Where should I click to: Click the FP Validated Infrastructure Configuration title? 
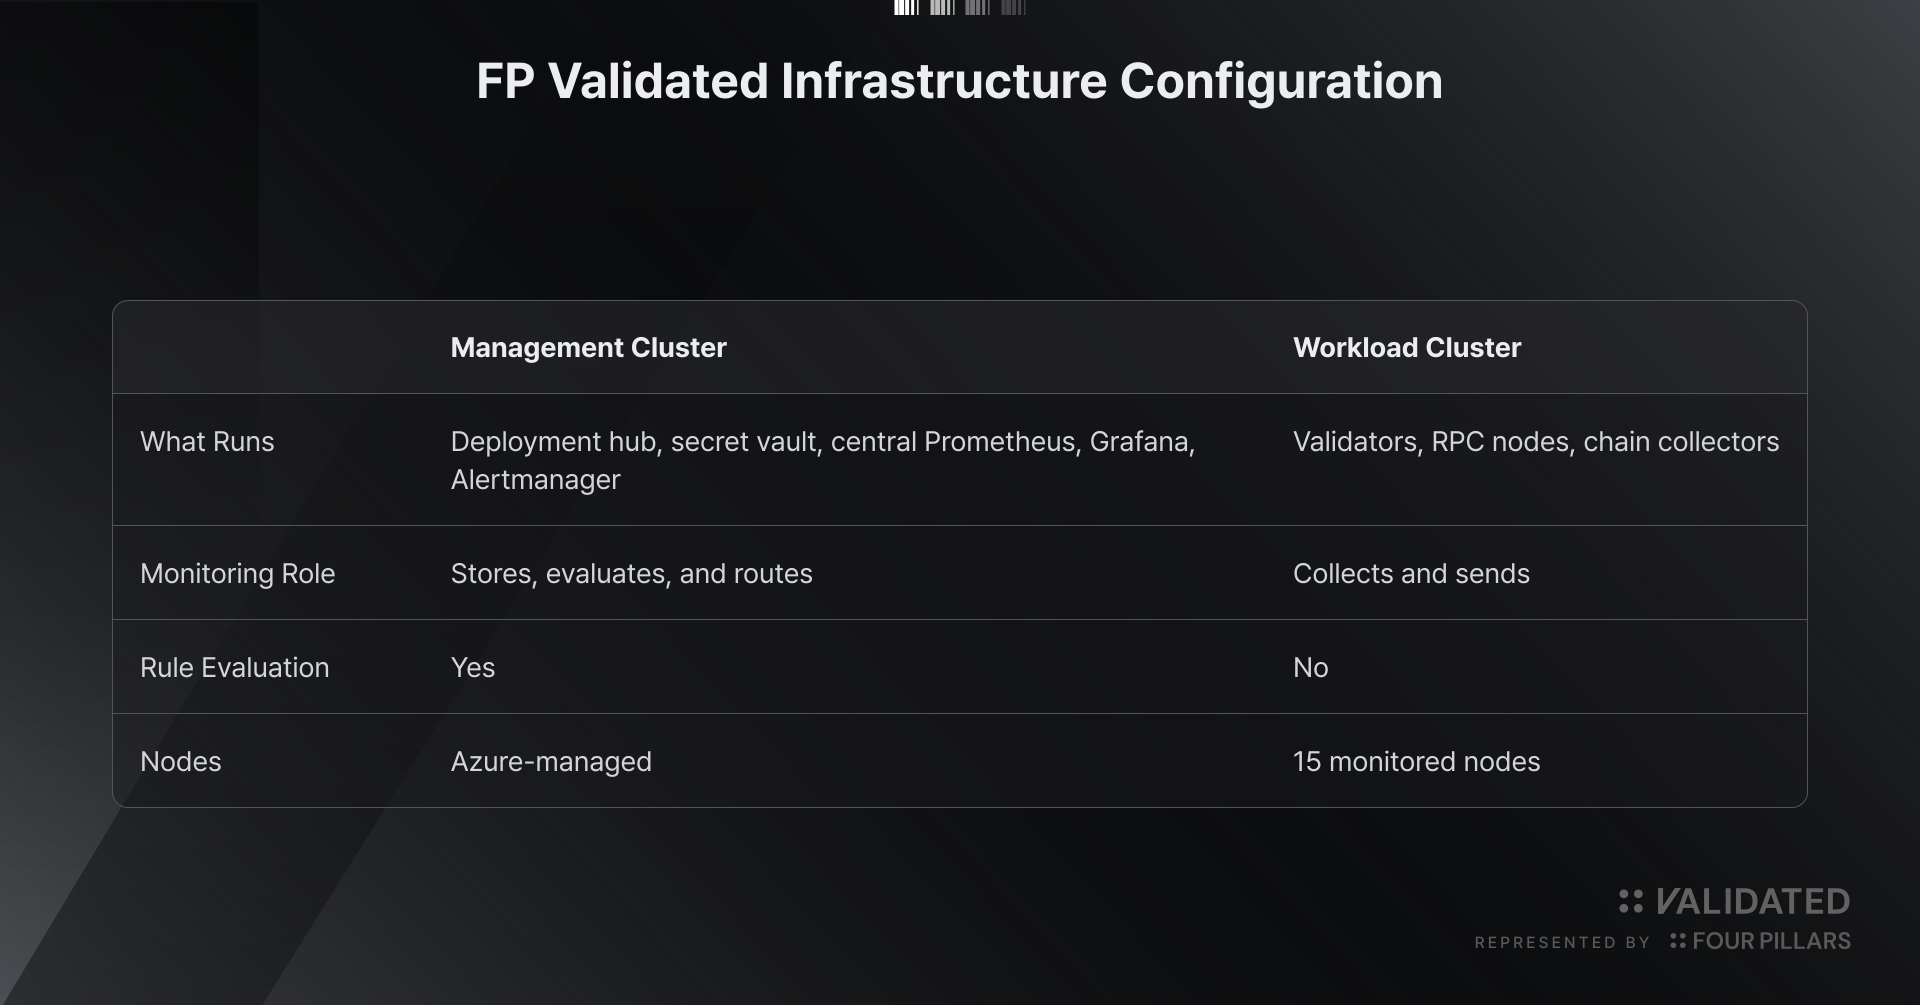tap(960, 82)
